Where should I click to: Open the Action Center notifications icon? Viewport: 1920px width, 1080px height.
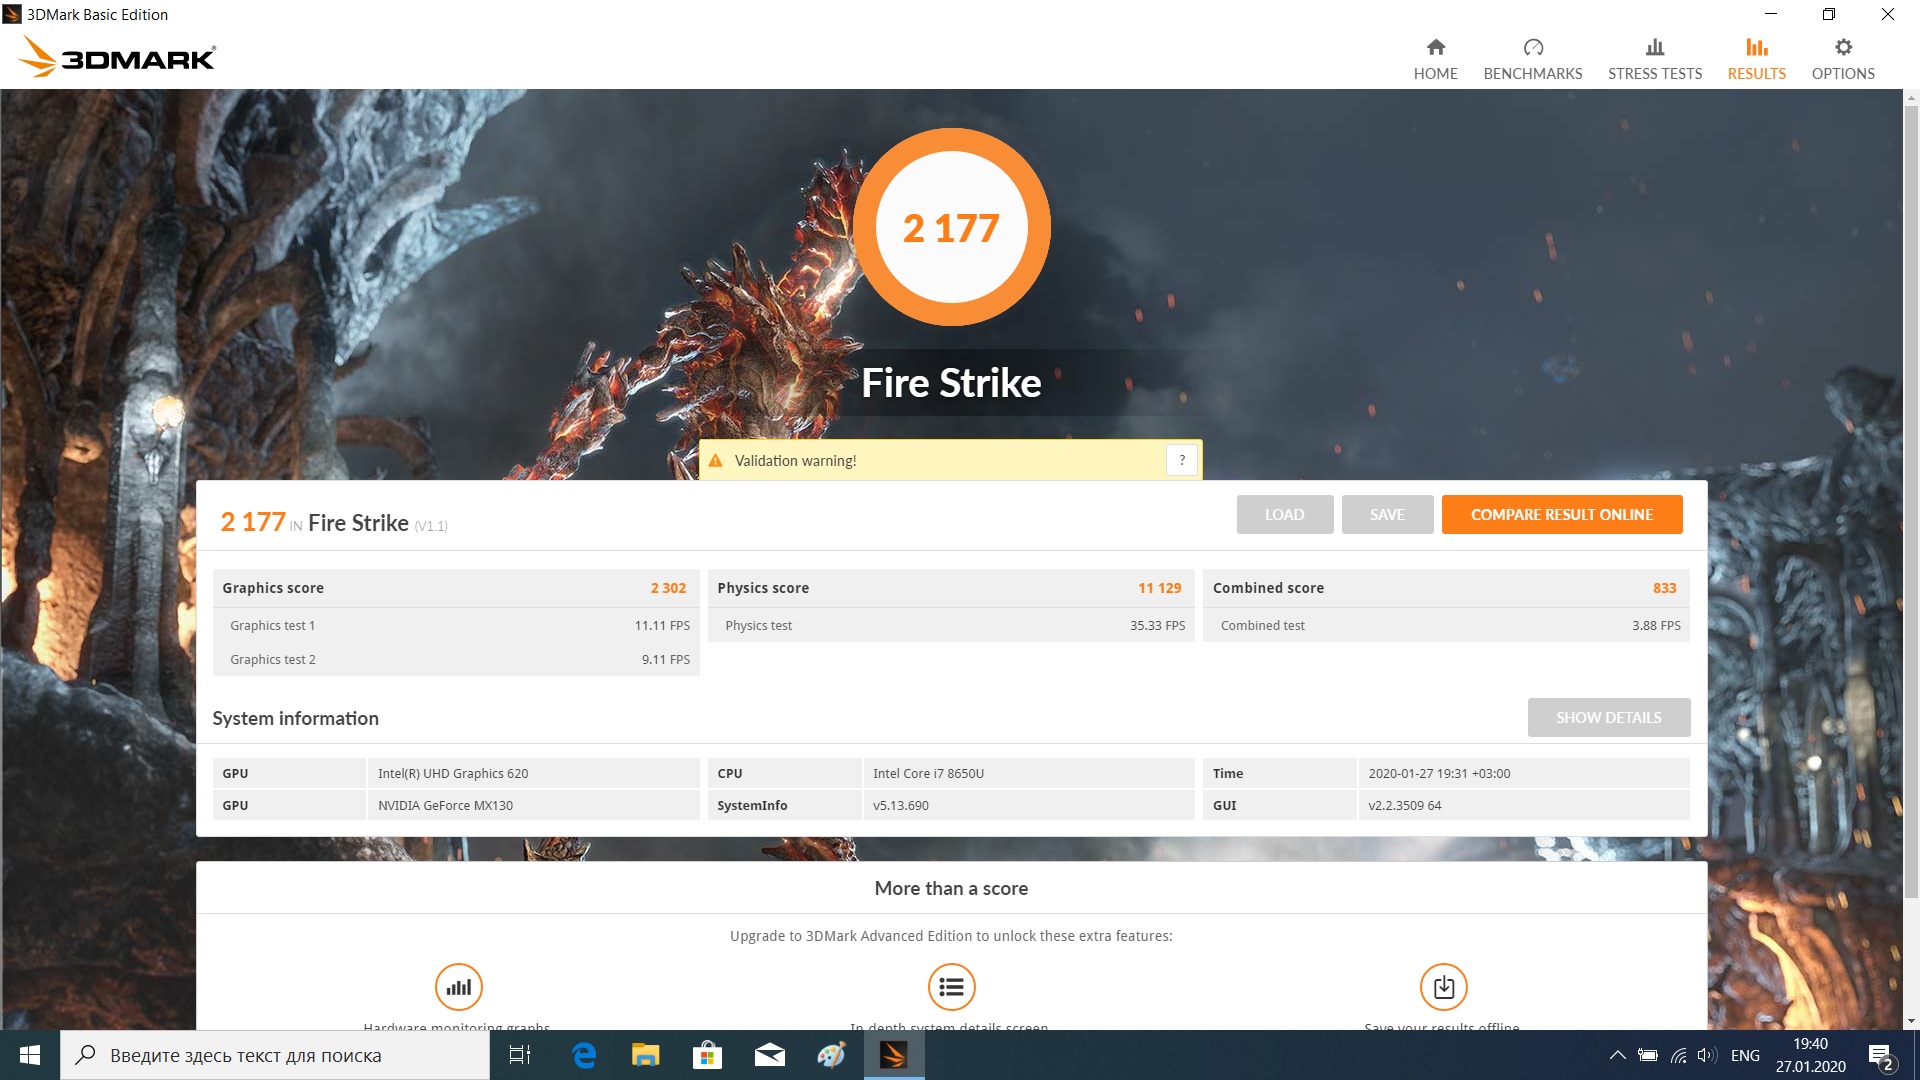tap(1881, 1055)
